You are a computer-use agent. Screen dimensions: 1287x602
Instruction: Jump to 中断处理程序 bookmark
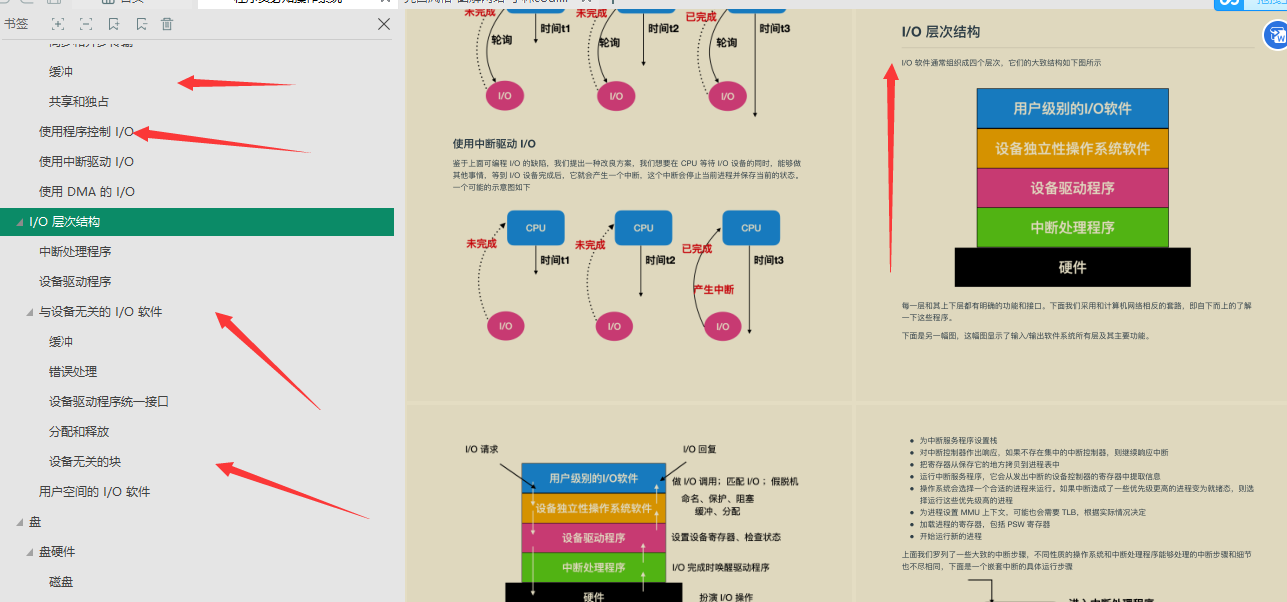click(75, 252)
